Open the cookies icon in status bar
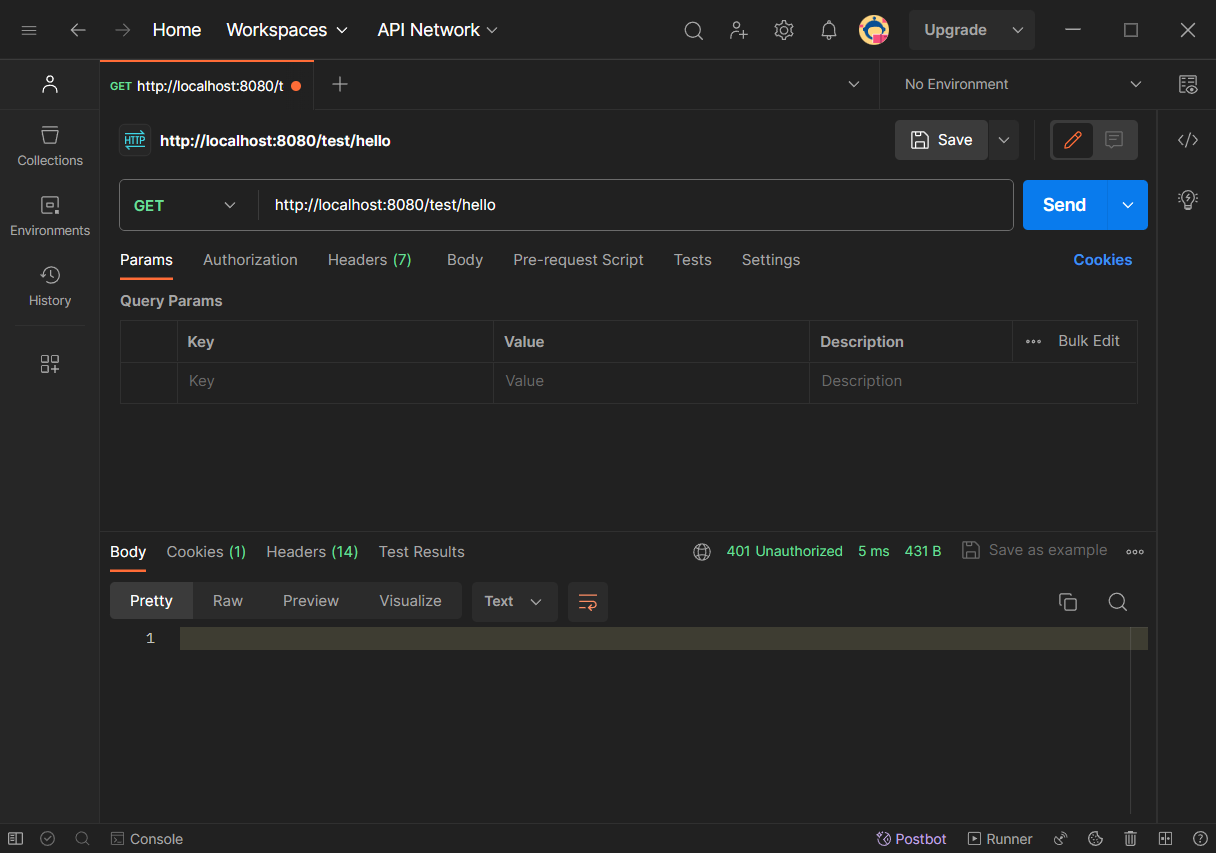 [x=1095, y=839]
